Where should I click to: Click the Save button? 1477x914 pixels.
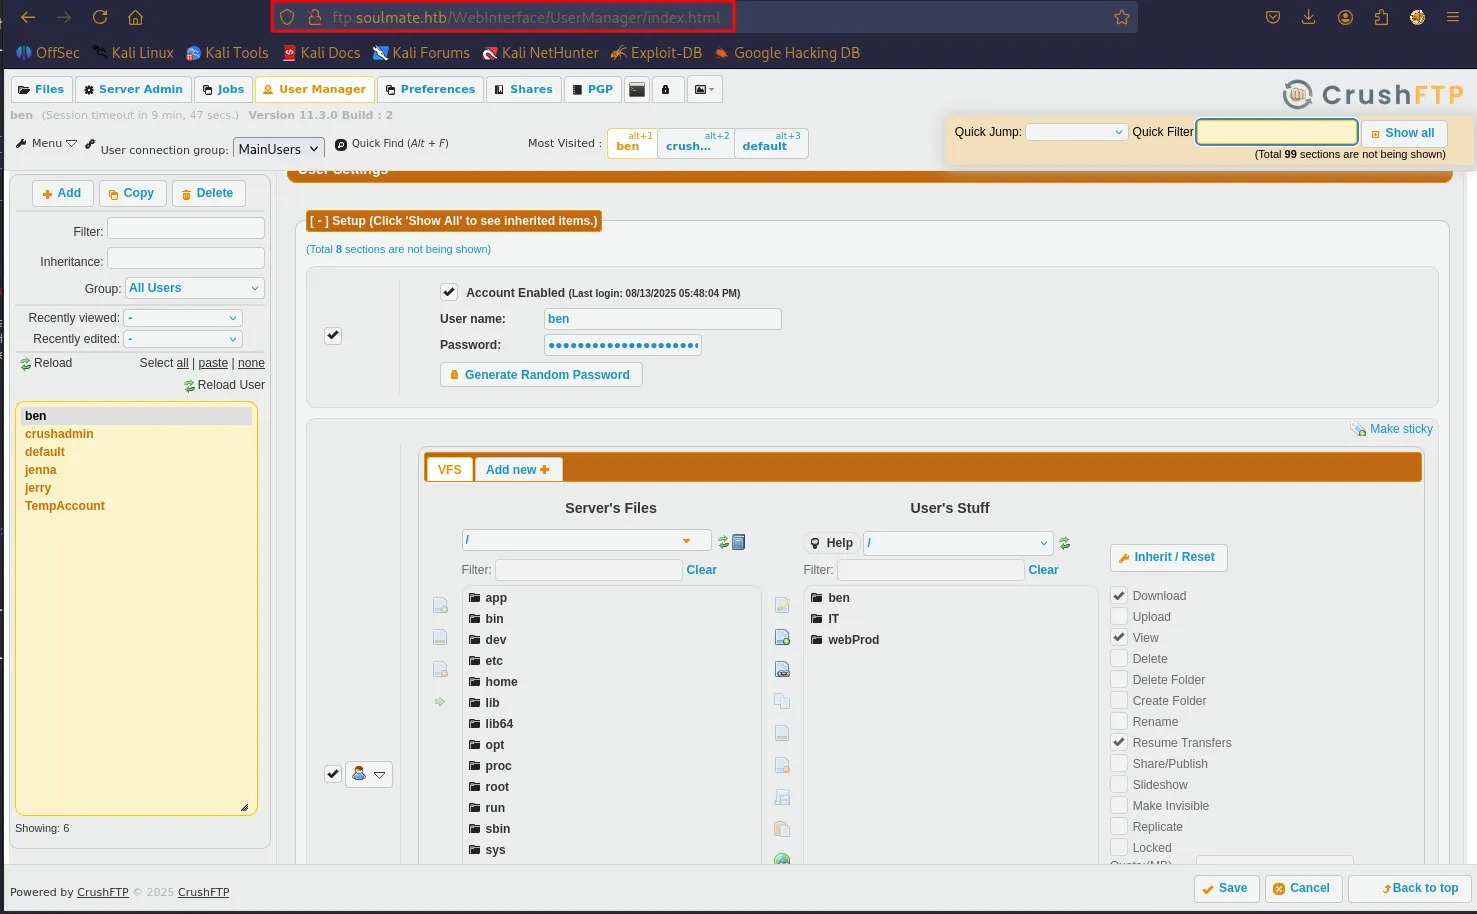click(x=1226, y=888)
